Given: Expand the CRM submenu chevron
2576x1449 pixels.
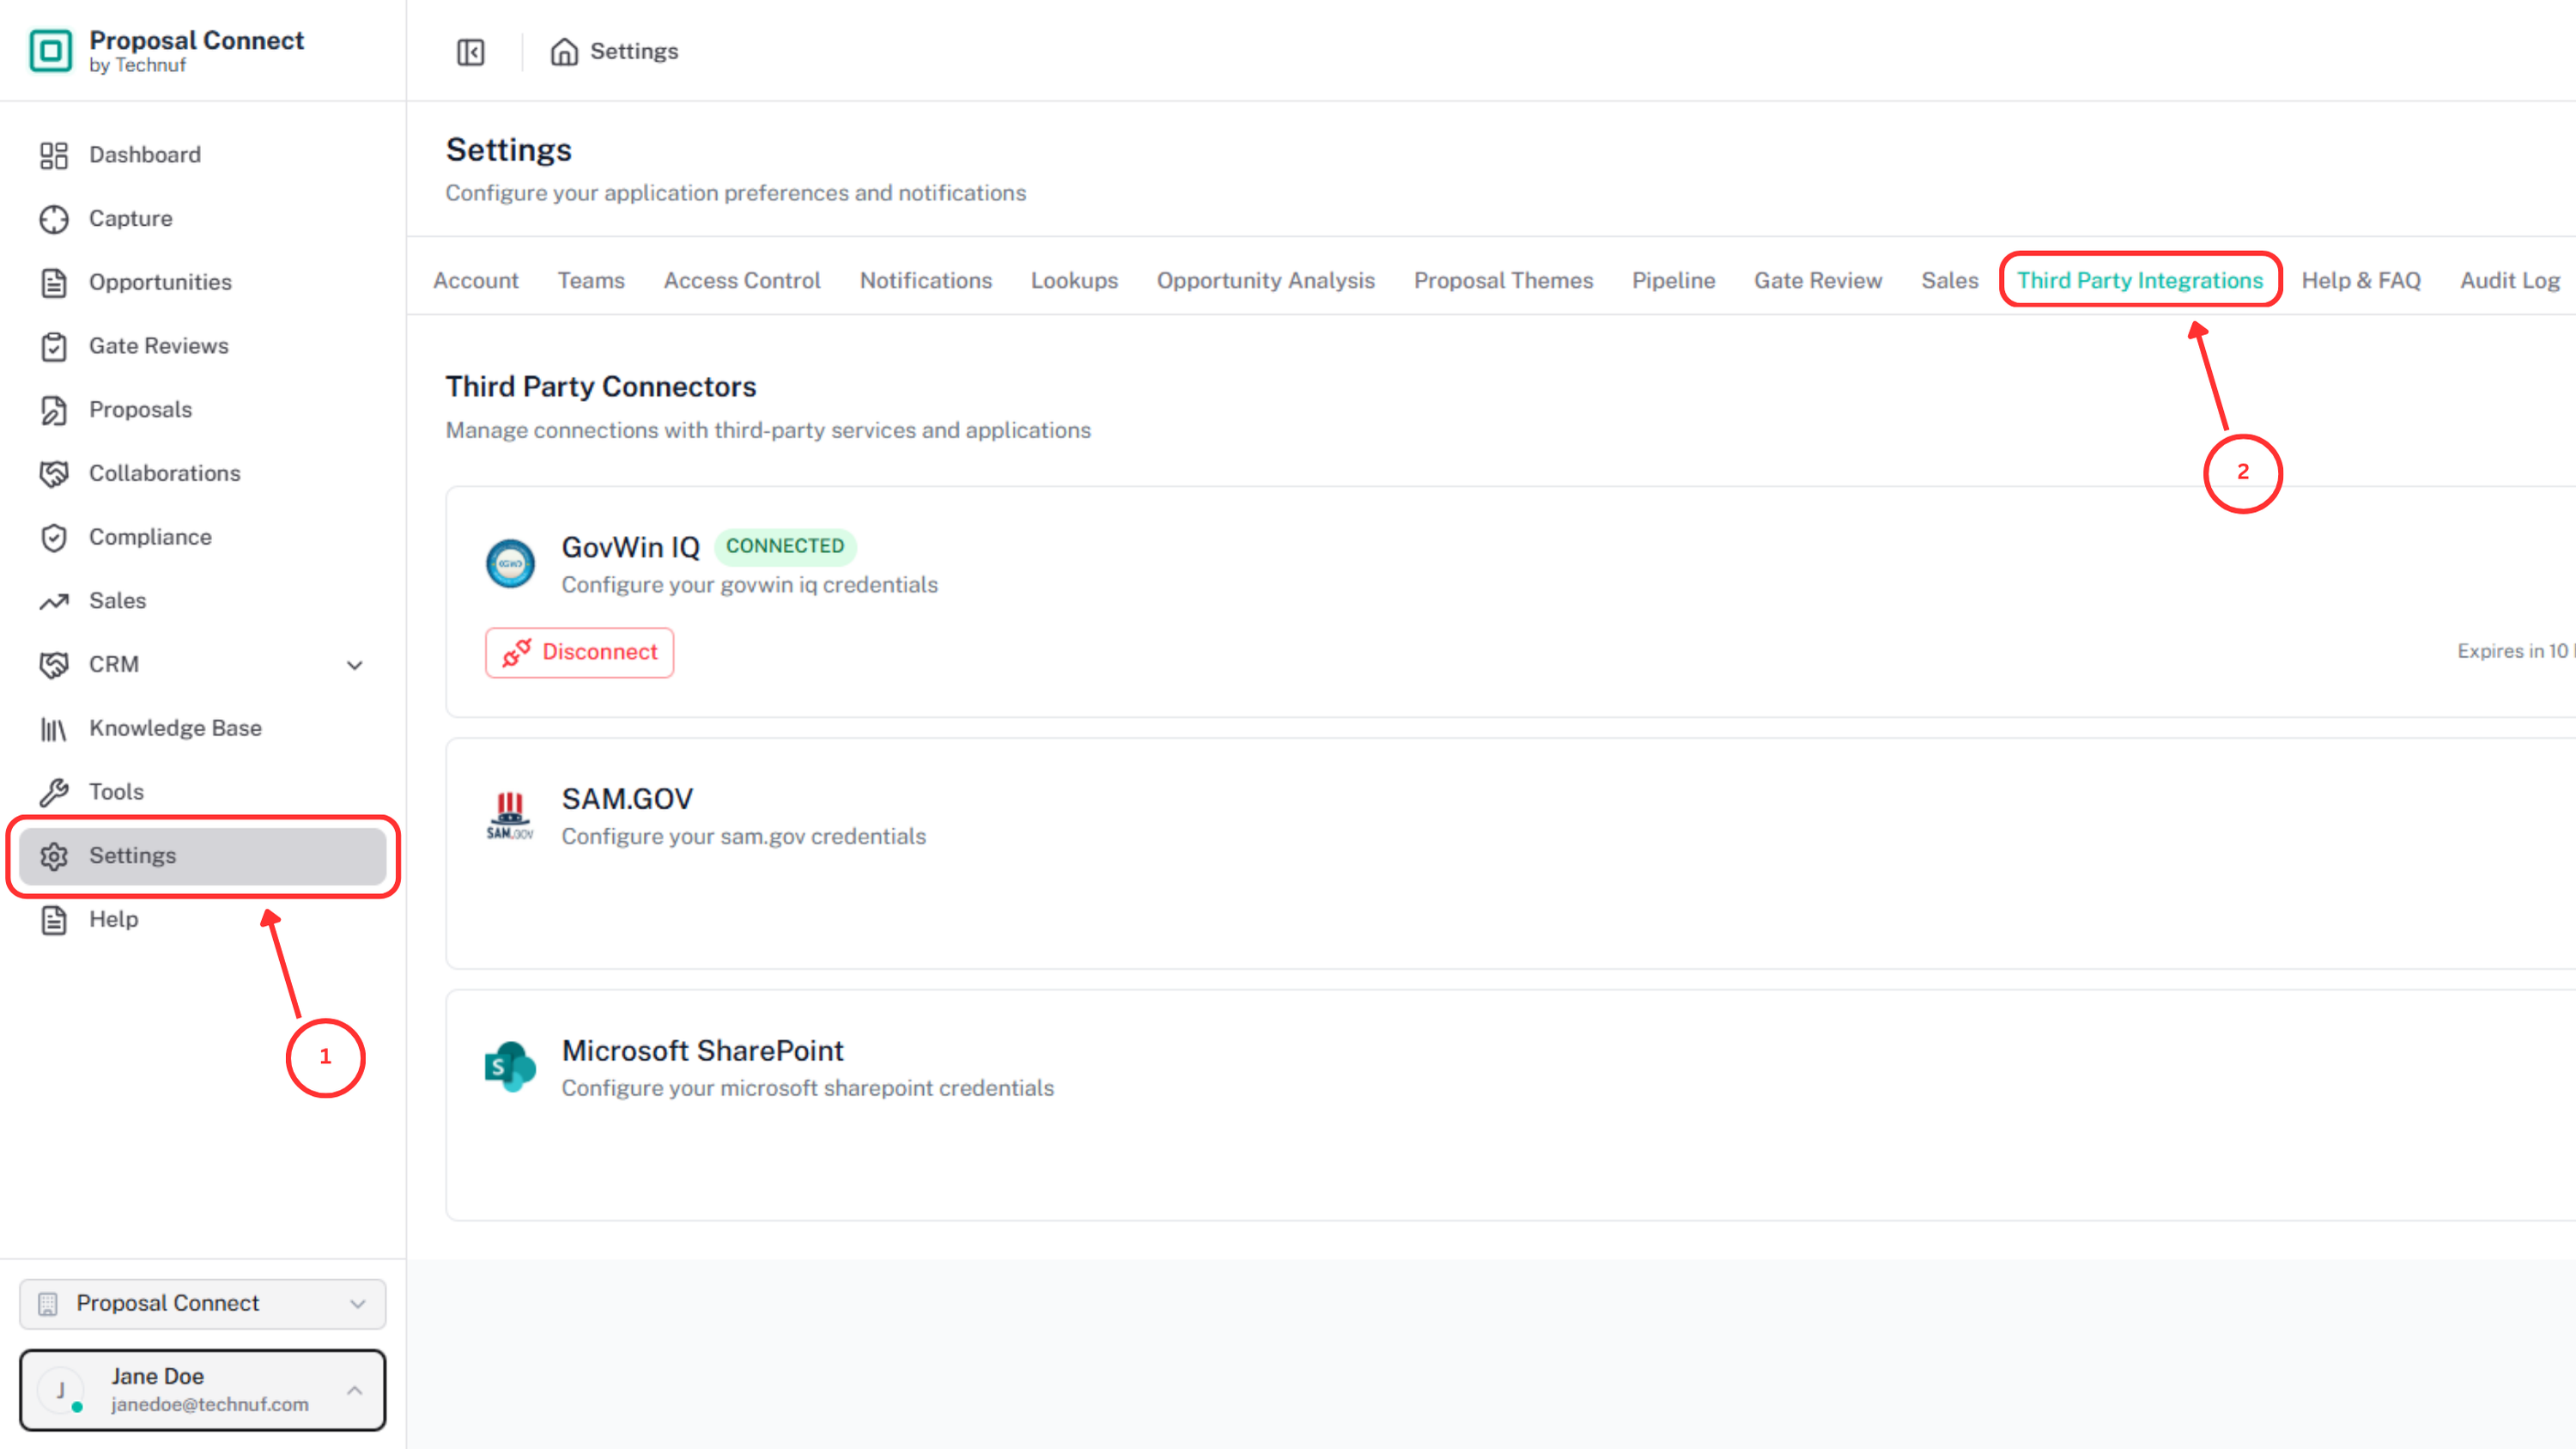Looking at the screenshot, I should (355, 665).
